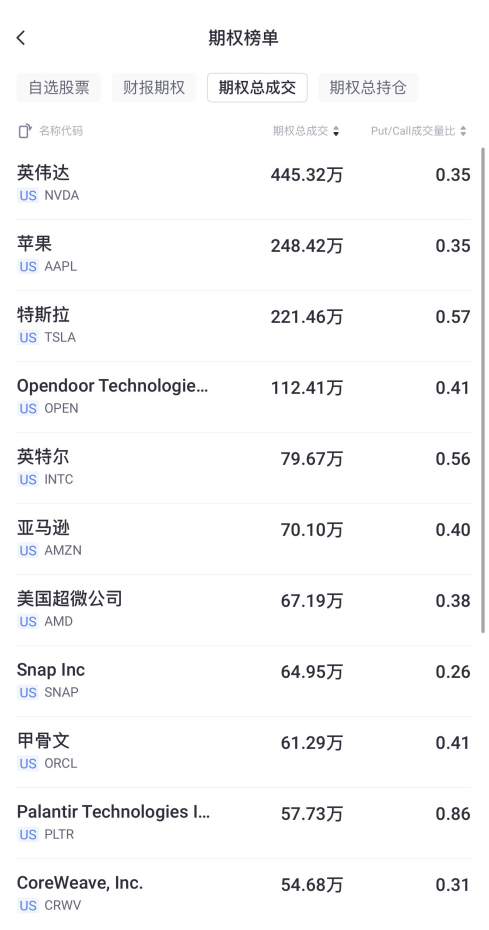
Task: Open 美国超微公司 AMD row
Action: (x=244, y=610)
